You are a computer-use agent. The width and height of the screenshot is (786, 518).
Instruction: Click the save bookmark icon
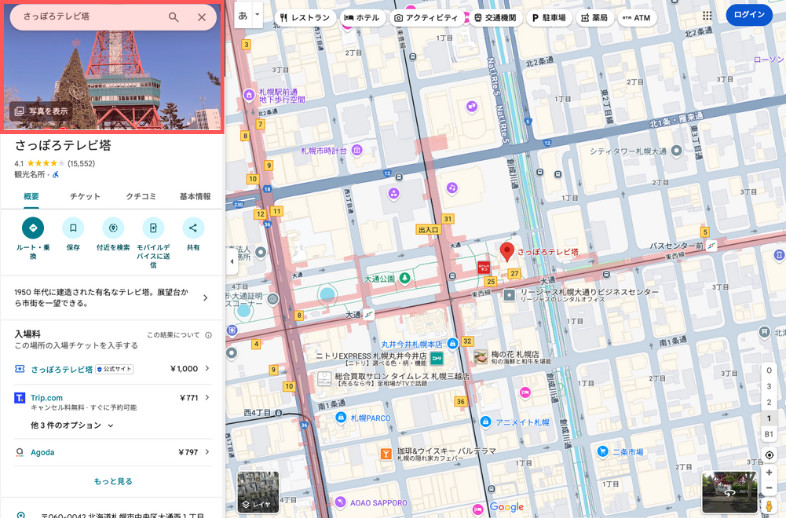click(73, 228)
